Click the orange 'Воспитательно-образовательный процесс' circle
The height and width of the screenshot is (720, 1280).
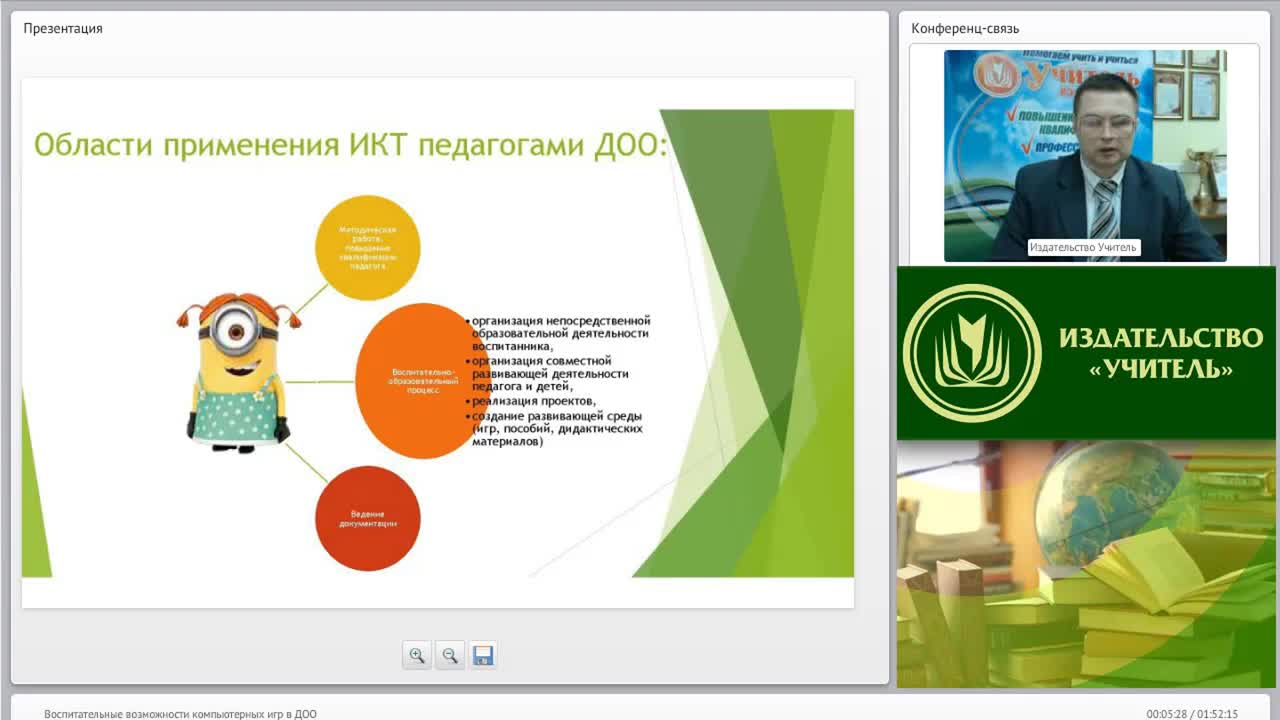point(423,380)
